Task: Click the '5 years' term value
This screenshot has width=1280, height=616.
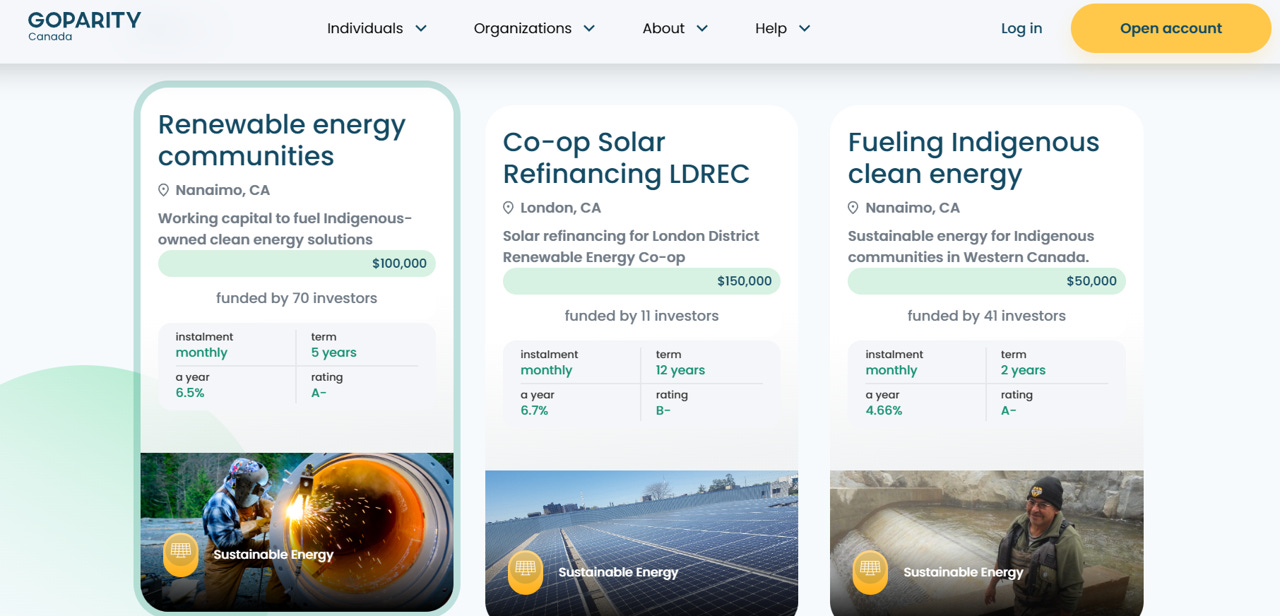Action: 333,353
